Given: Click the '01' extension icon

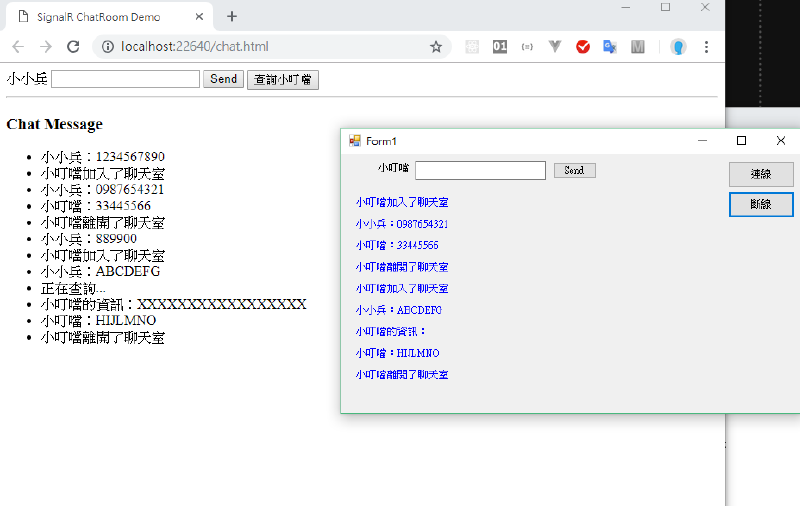Looking at the screenshot, I should click(x=499, y=47).
